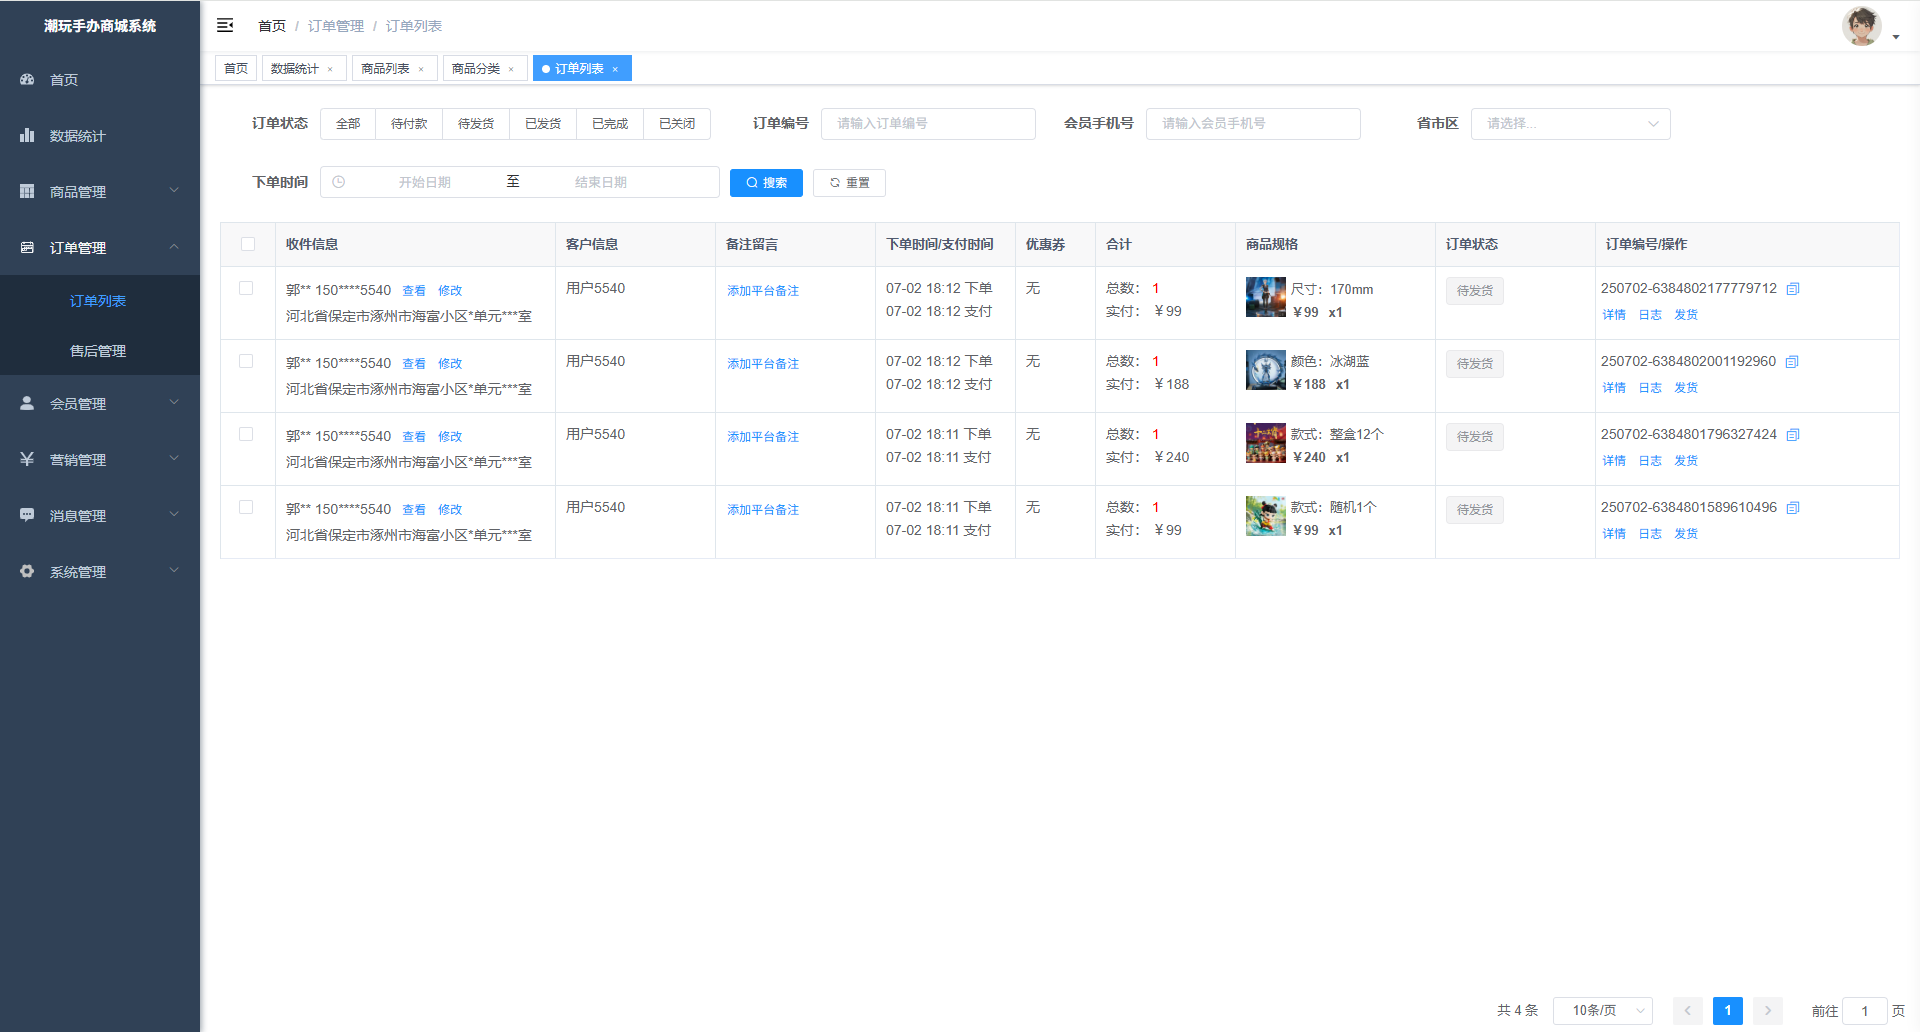Click 添加平台备注 on the first order
Image resolution: width=1920 pixels, height=1032 pixels.
[x=763, y=291]
